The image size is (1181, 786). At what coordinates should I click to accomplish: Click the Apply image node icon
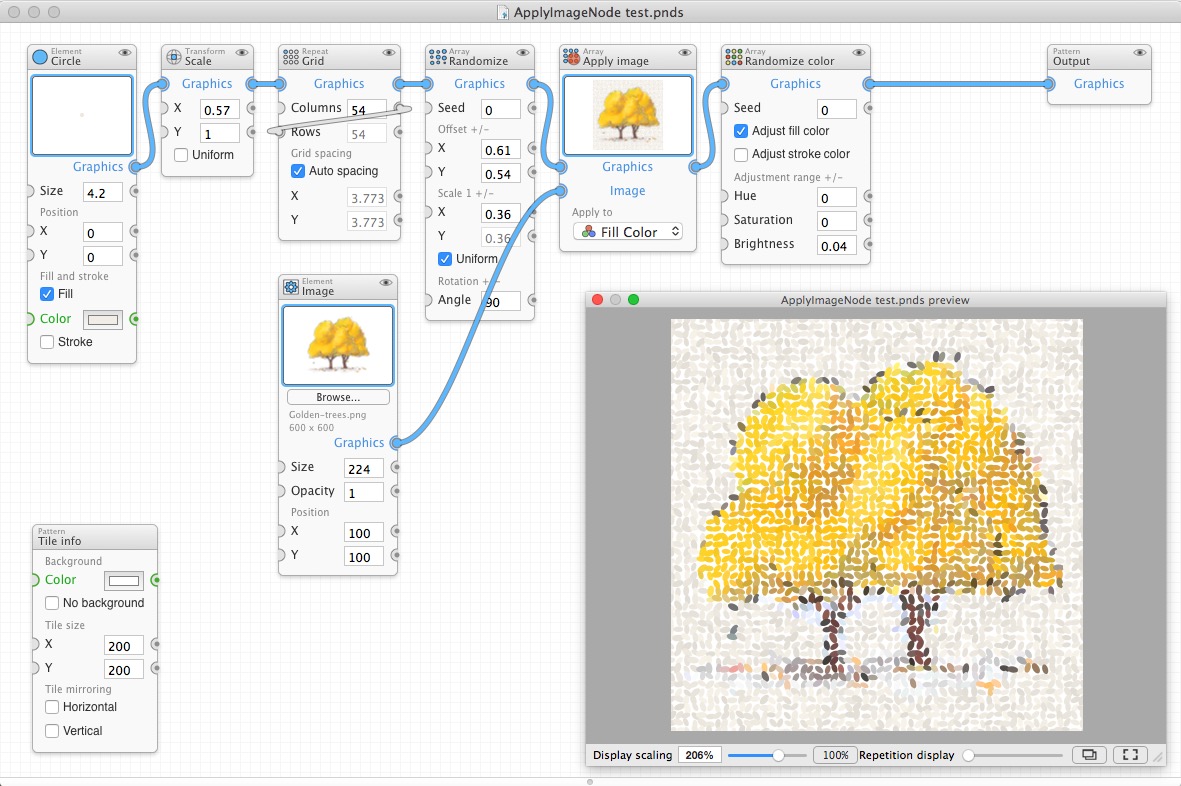click(570, 57)
